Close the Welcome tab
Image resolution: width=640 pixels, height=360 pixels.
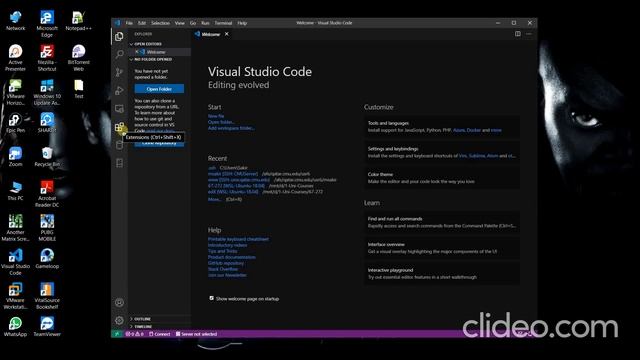point(227,34)
